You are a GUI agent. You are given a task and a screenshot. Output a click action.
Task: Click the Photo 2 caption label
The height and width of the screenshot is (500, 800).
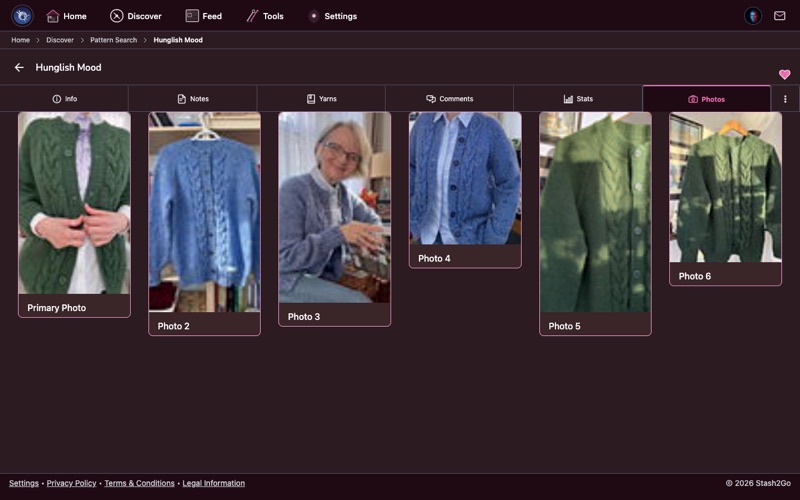point(173,326)
